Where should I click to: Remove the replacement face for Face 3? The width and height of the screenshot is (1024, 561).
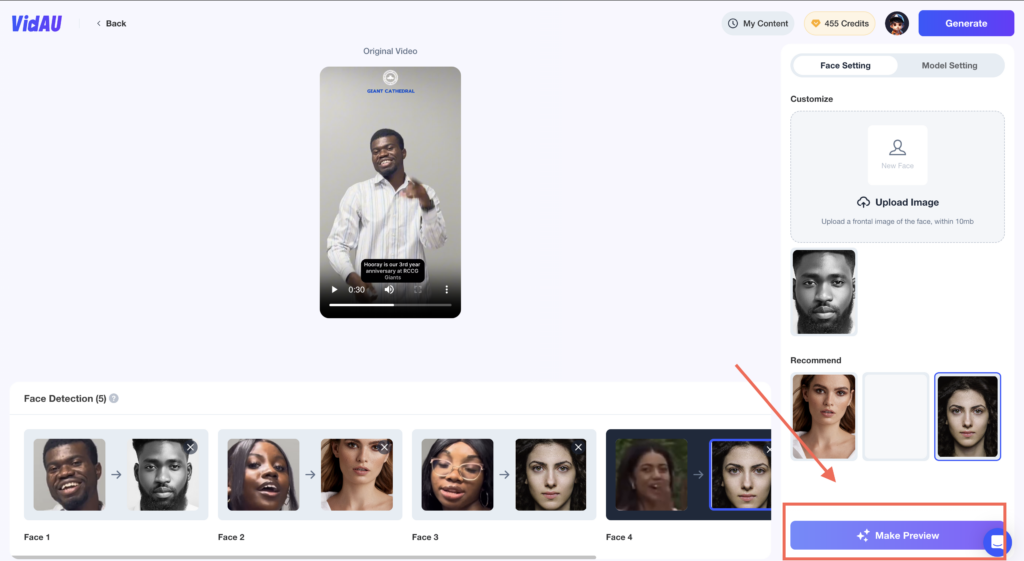(578, 447)
